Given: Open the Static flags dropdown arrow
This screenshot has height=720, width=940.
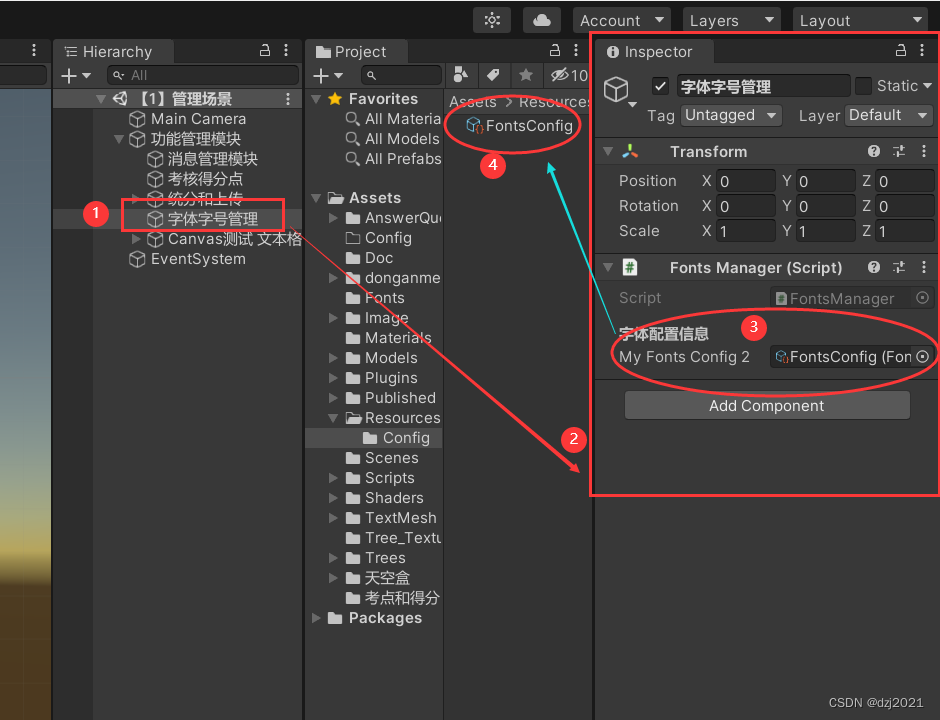Looking at the screenshot, I should tap(927, 86).
